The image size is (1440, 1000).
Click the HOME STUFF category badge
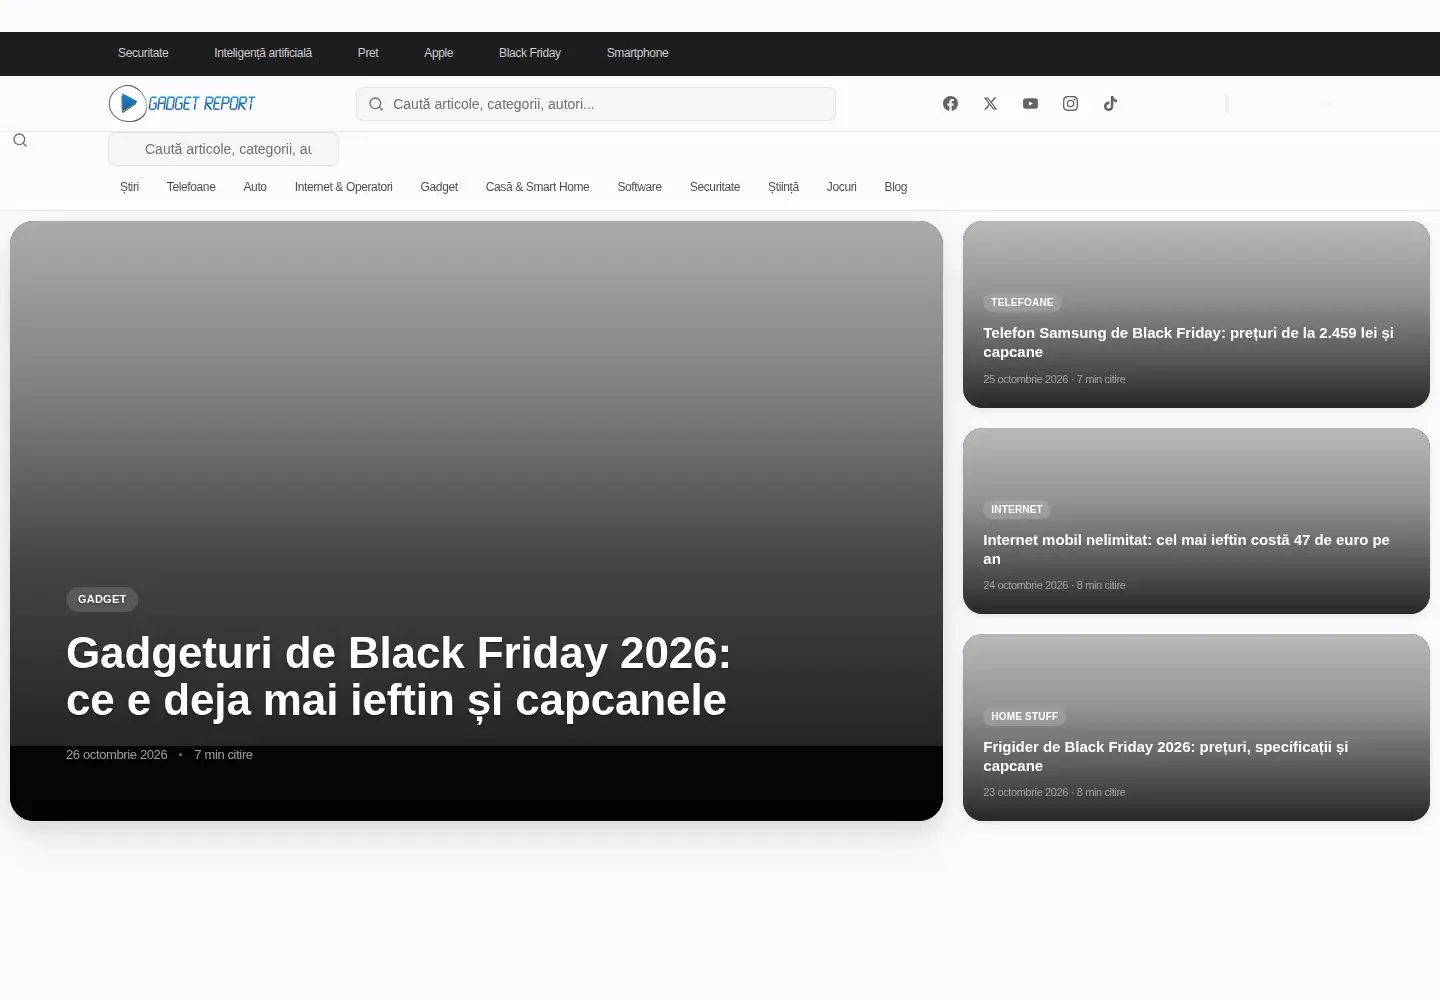1024,716
